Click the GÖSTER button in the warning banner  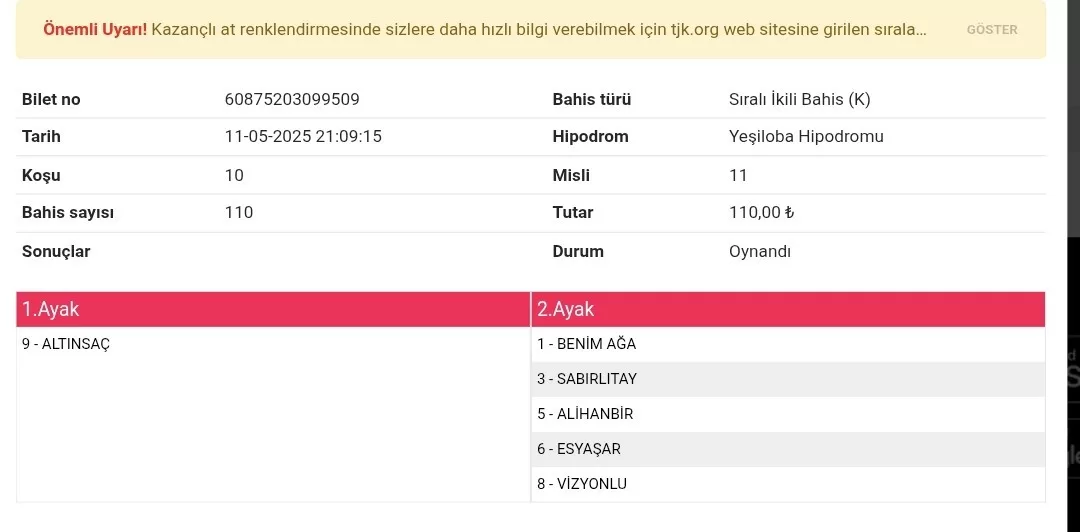(991, 30)
